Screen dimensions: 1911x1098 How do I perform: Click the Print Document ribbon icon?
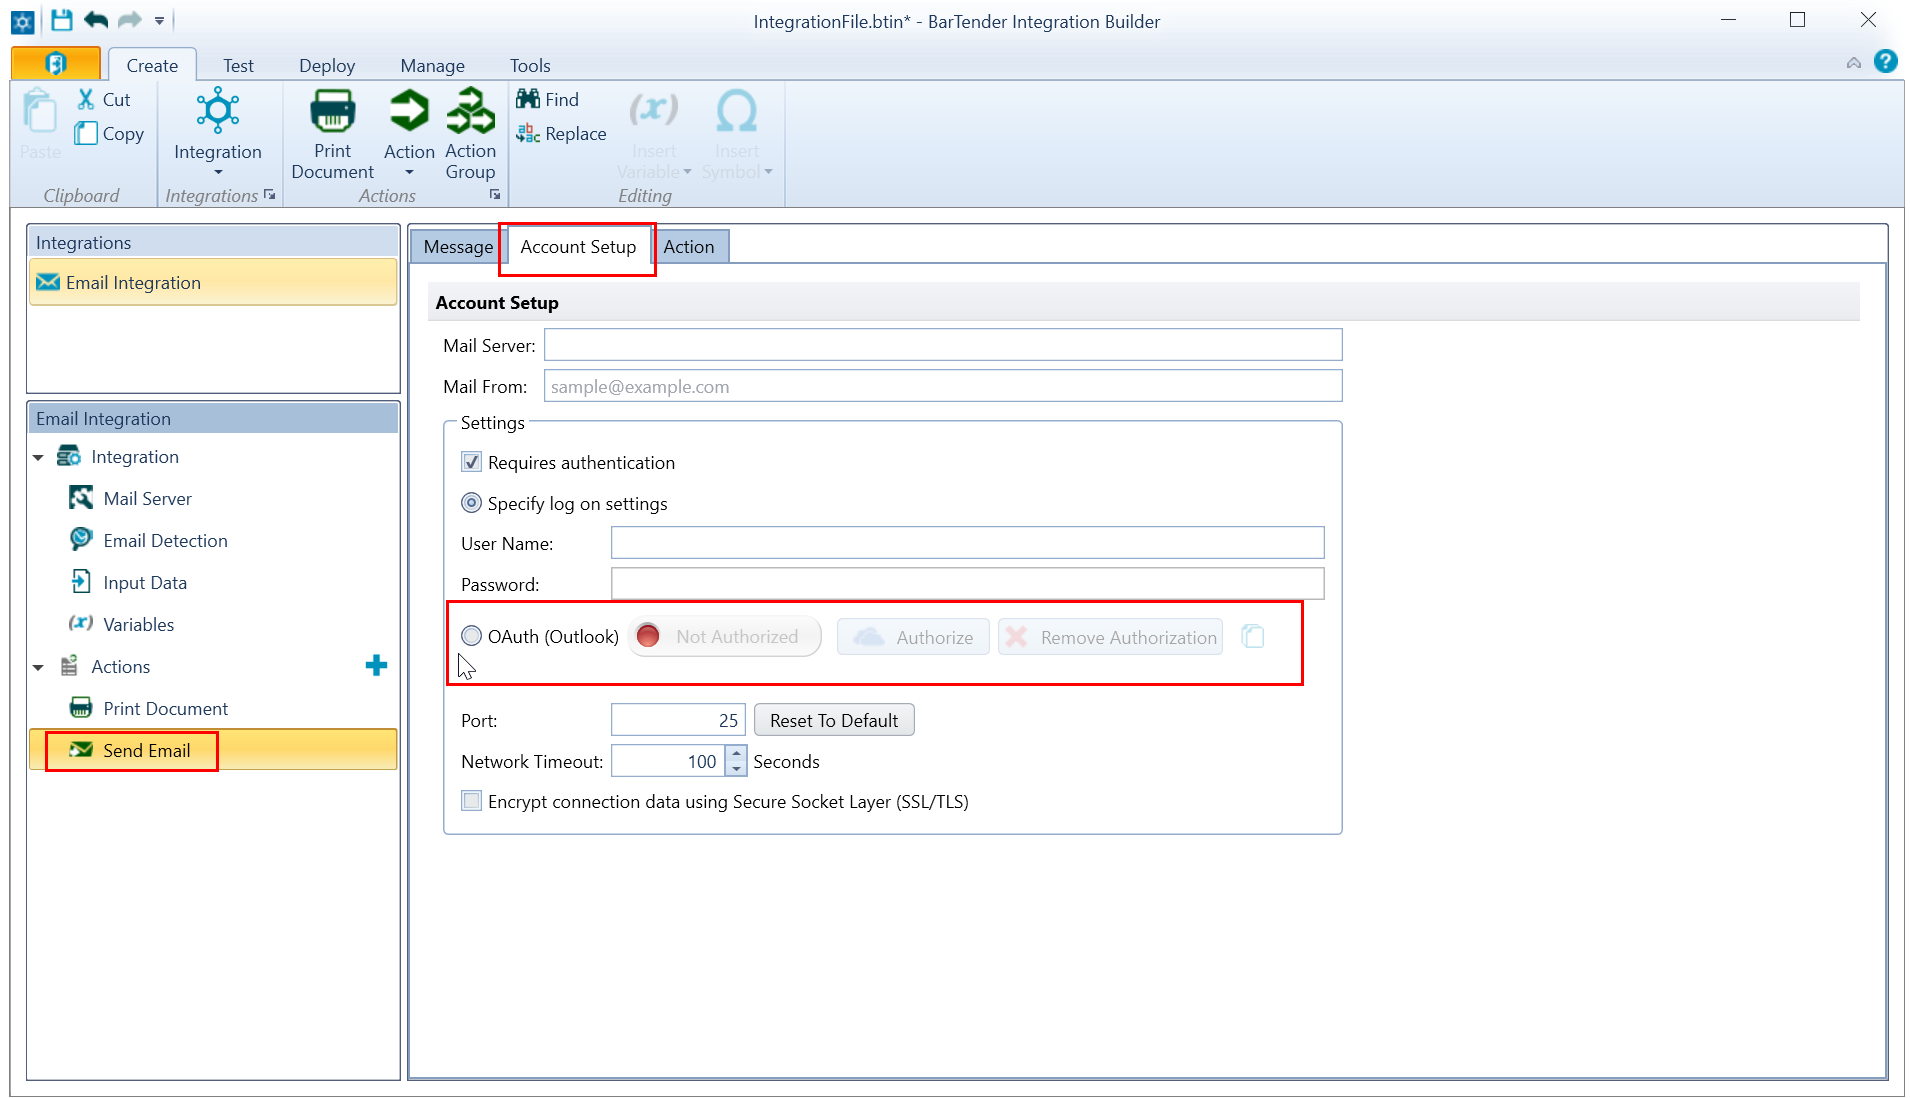pyautogui.click(x=332, y=111)
